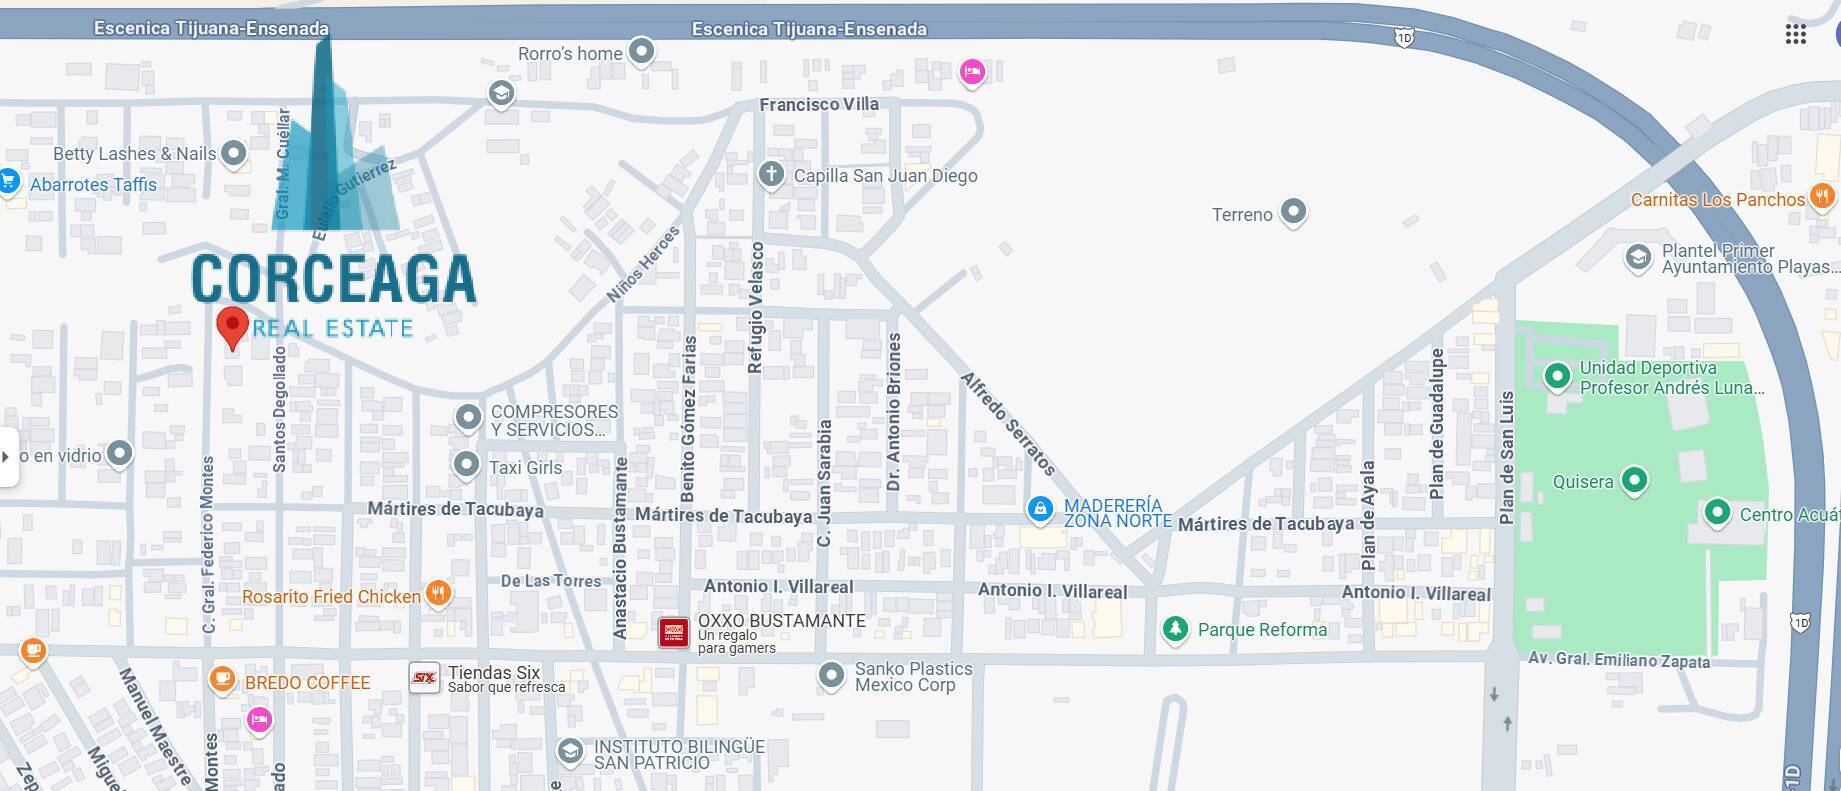Click the 'C. Juan Sarabia' street label
The image size is (1841, 791).
coord(824,482)
